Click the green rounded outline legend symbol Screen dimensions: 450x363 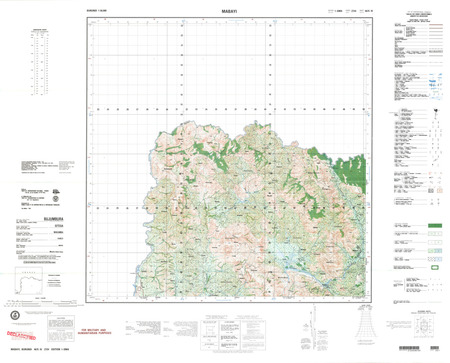435,267
